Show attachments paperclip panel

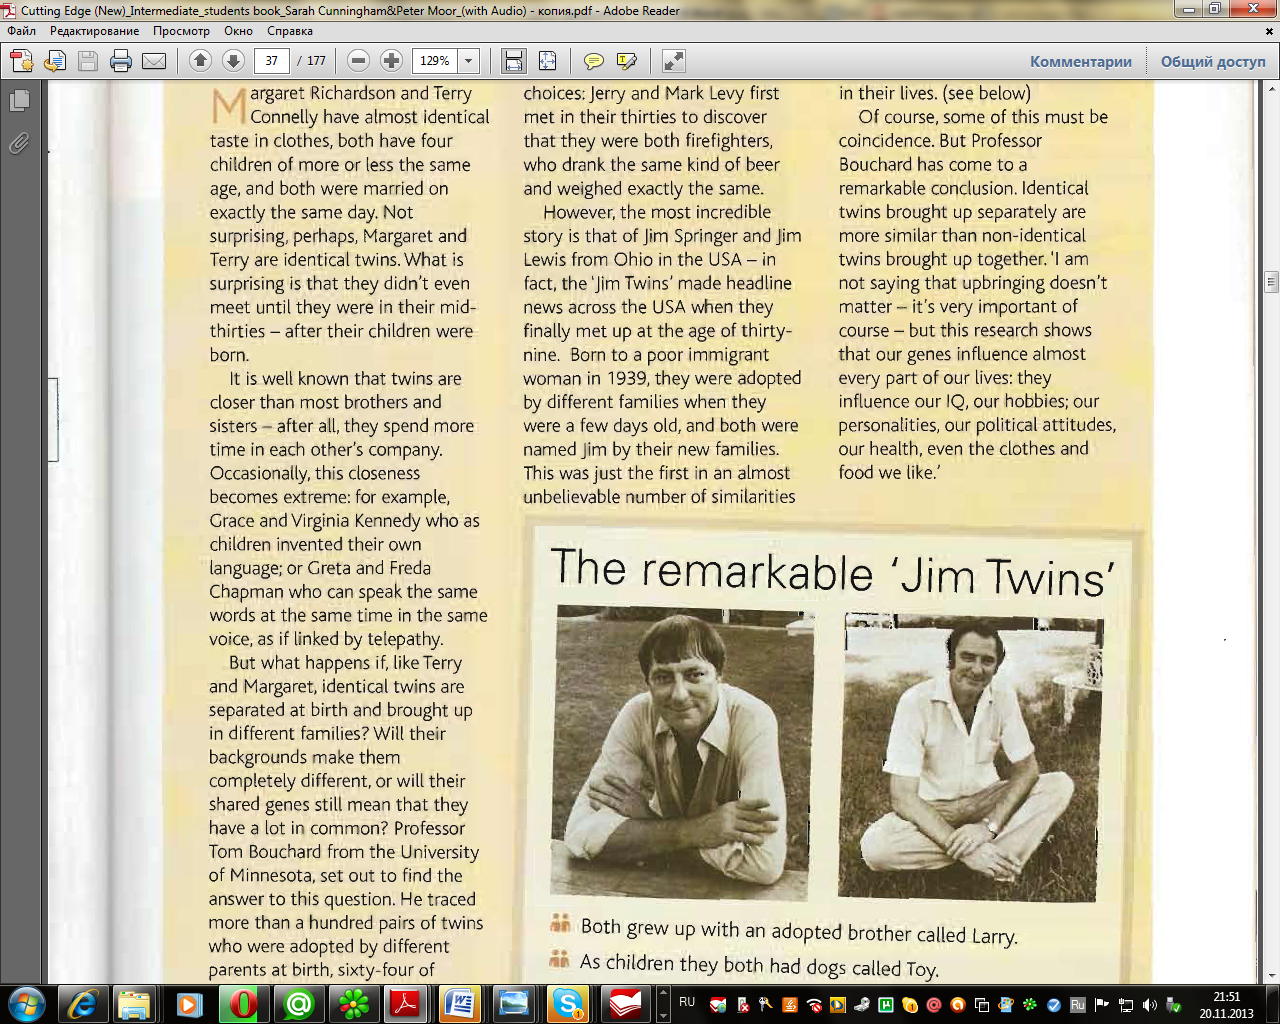click(19, 144)
